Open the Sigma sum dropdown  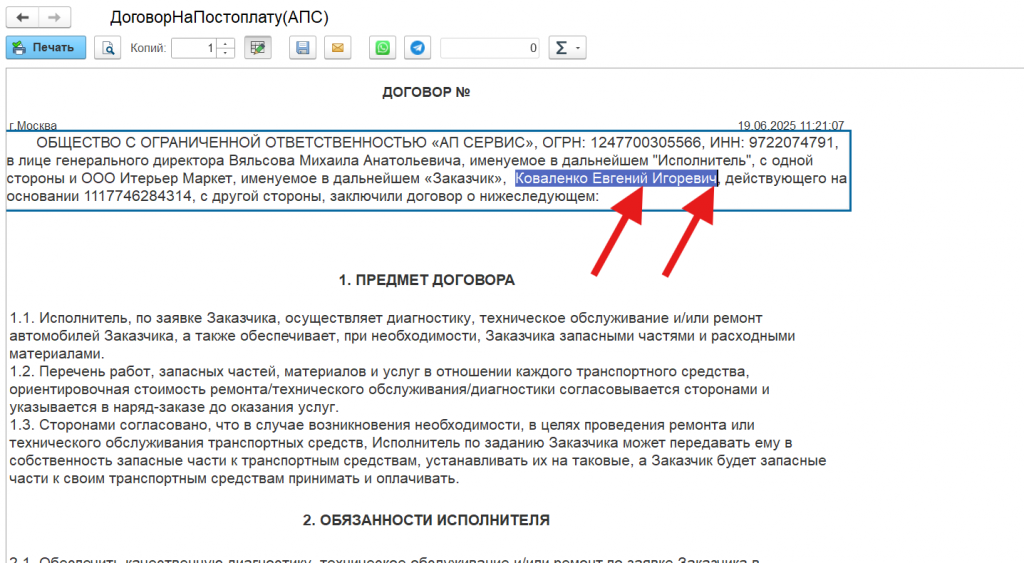[567, 47]
